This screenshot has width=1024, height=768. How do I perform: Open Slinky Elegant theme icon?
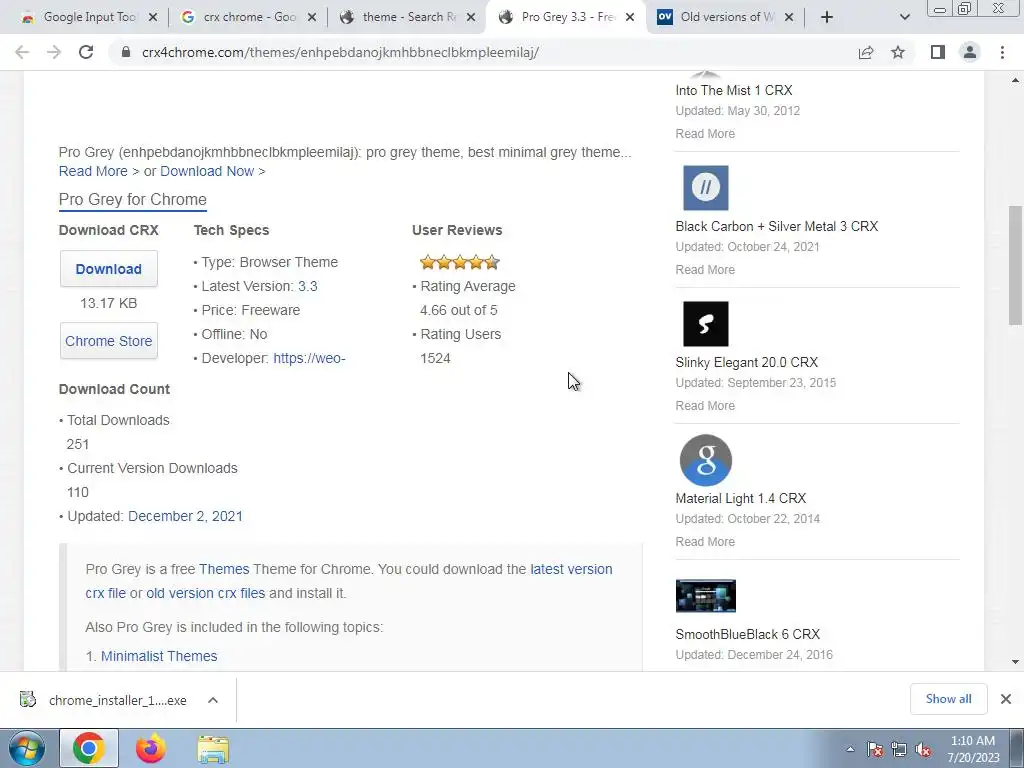coord(705,324)
